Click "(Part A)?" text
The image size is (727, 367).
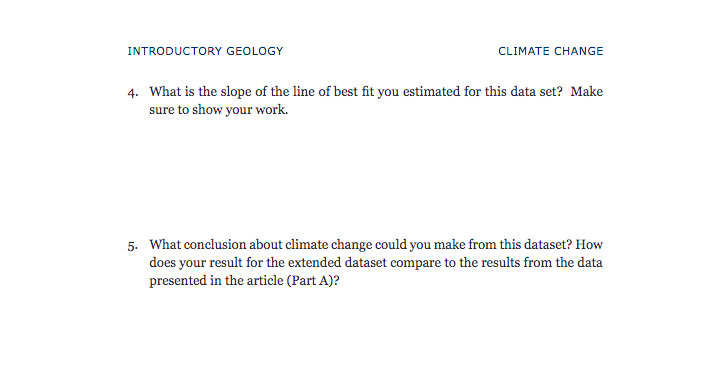313,281
